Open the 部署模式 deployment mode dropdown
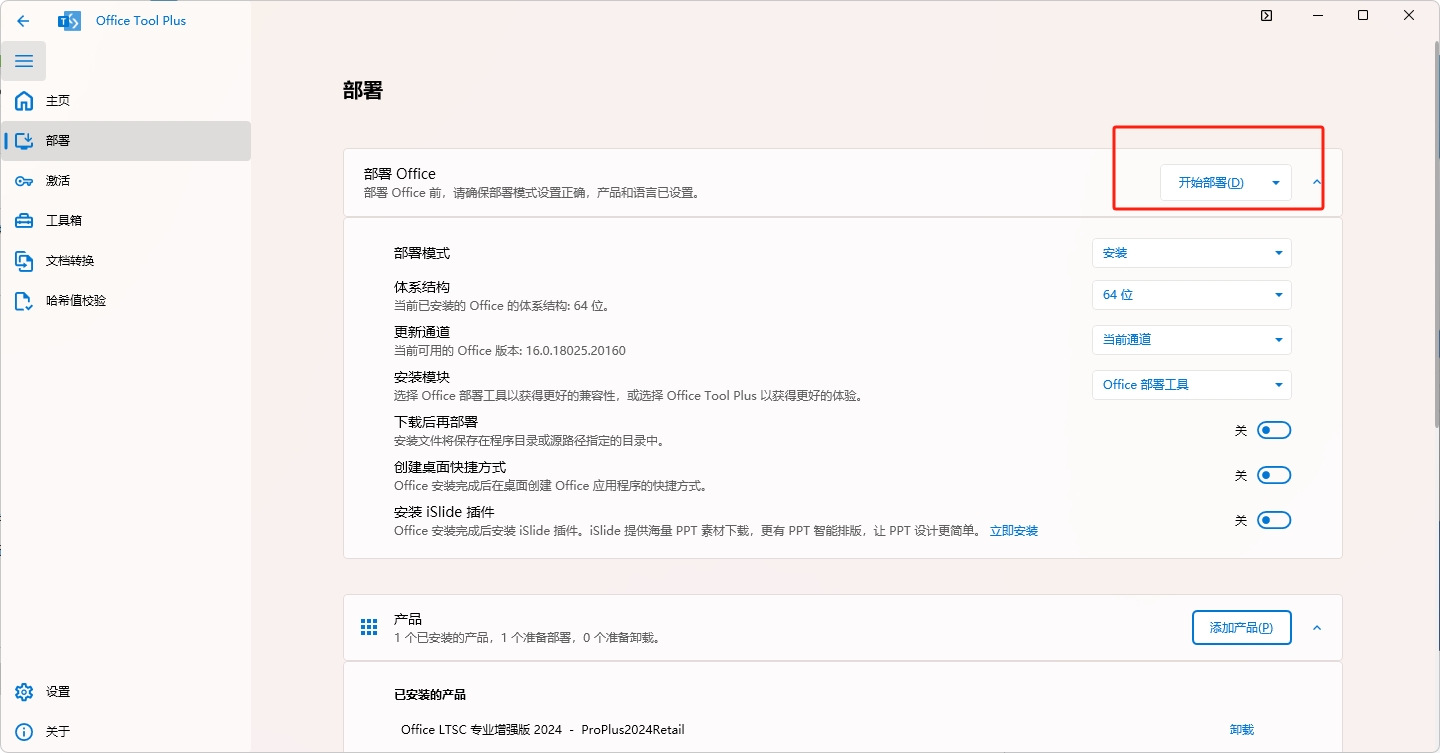 (x=1190, y=252)
